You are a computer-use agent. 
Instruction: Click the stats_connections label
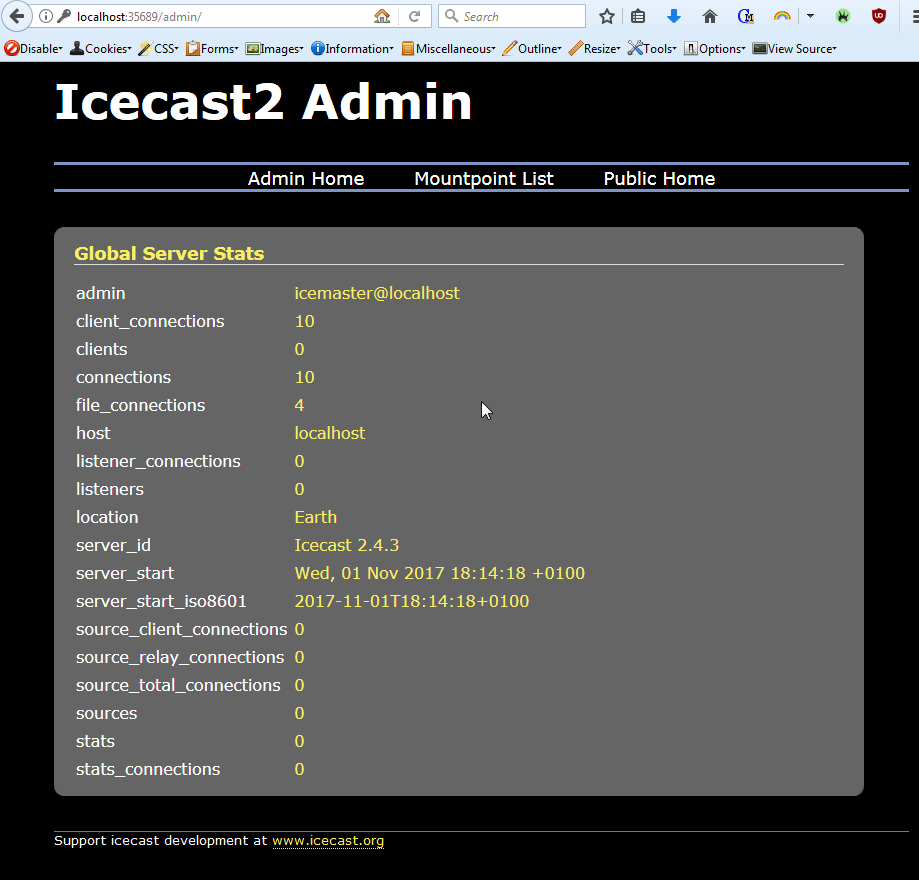[x=148, y=769]
